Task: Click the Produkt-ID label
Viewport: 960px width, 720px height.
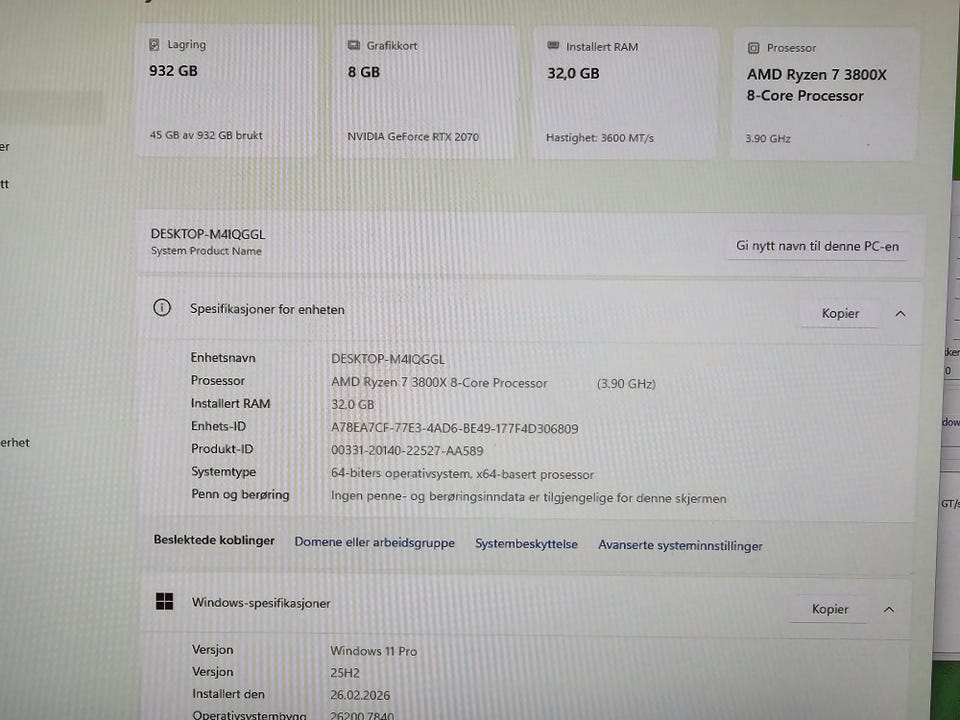Action: point(222,449)
